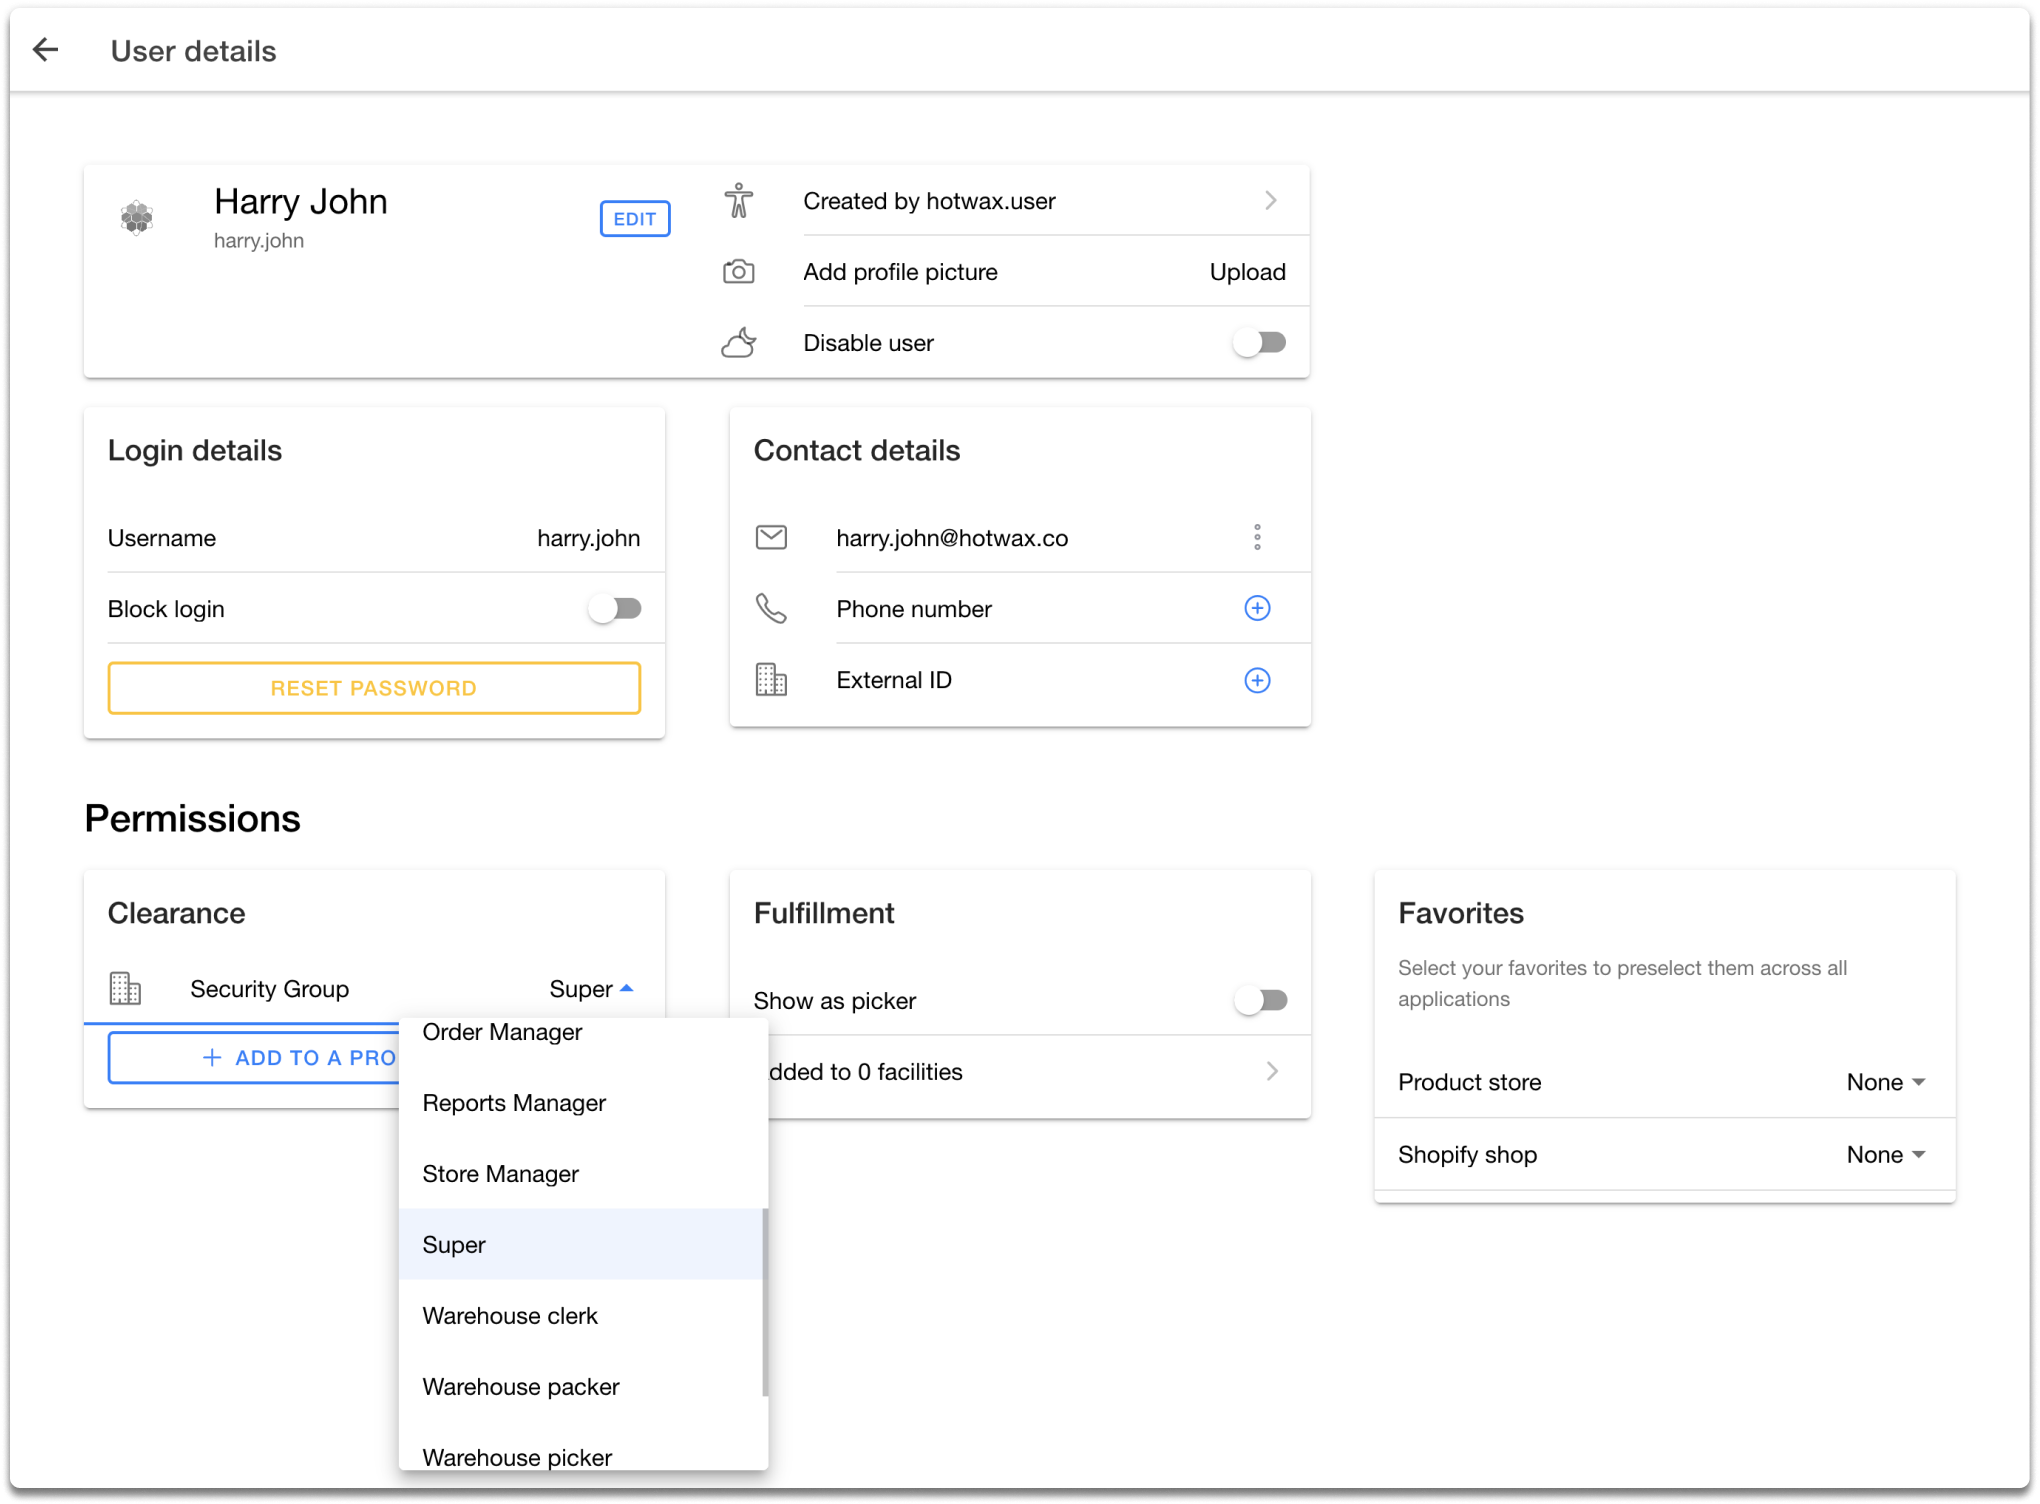The width and height of the screenshot is (2040, 1504).
Task: Click the EDIT button next to name
Action: click(x=635, y=219)
